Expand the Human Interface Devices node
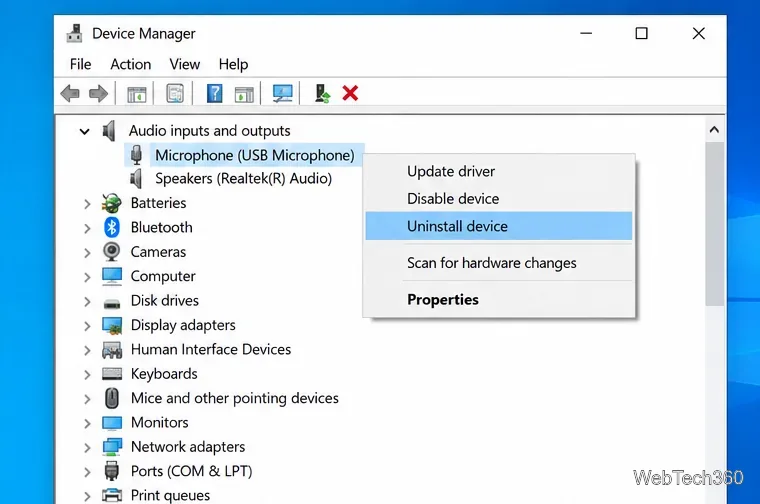760x504 pixels. point(87,350)
